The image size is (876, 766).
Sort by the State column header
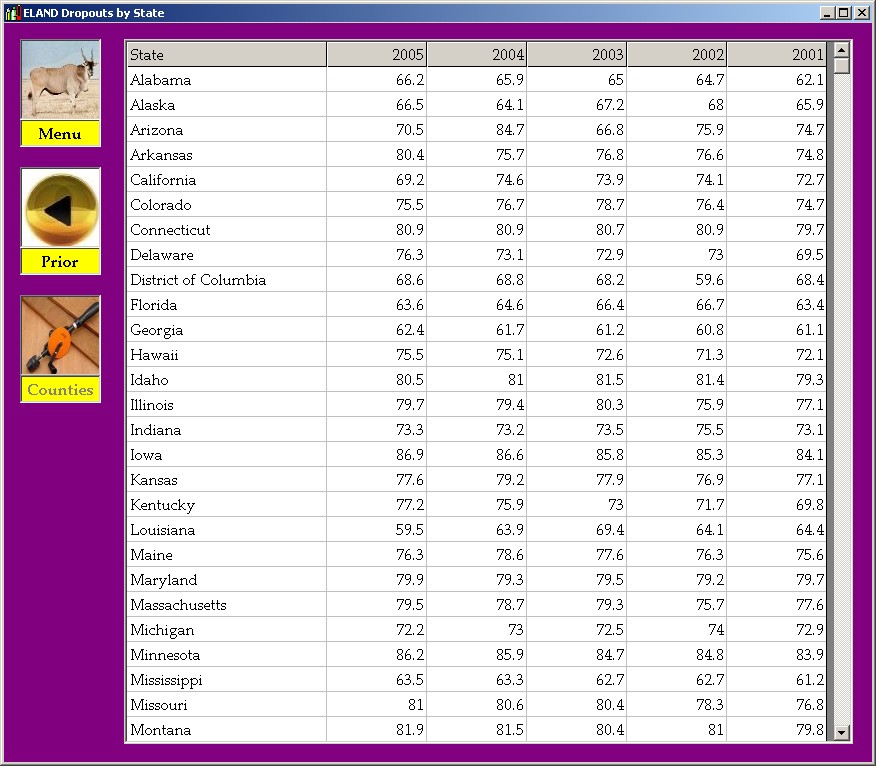click(x=226, y=55)
